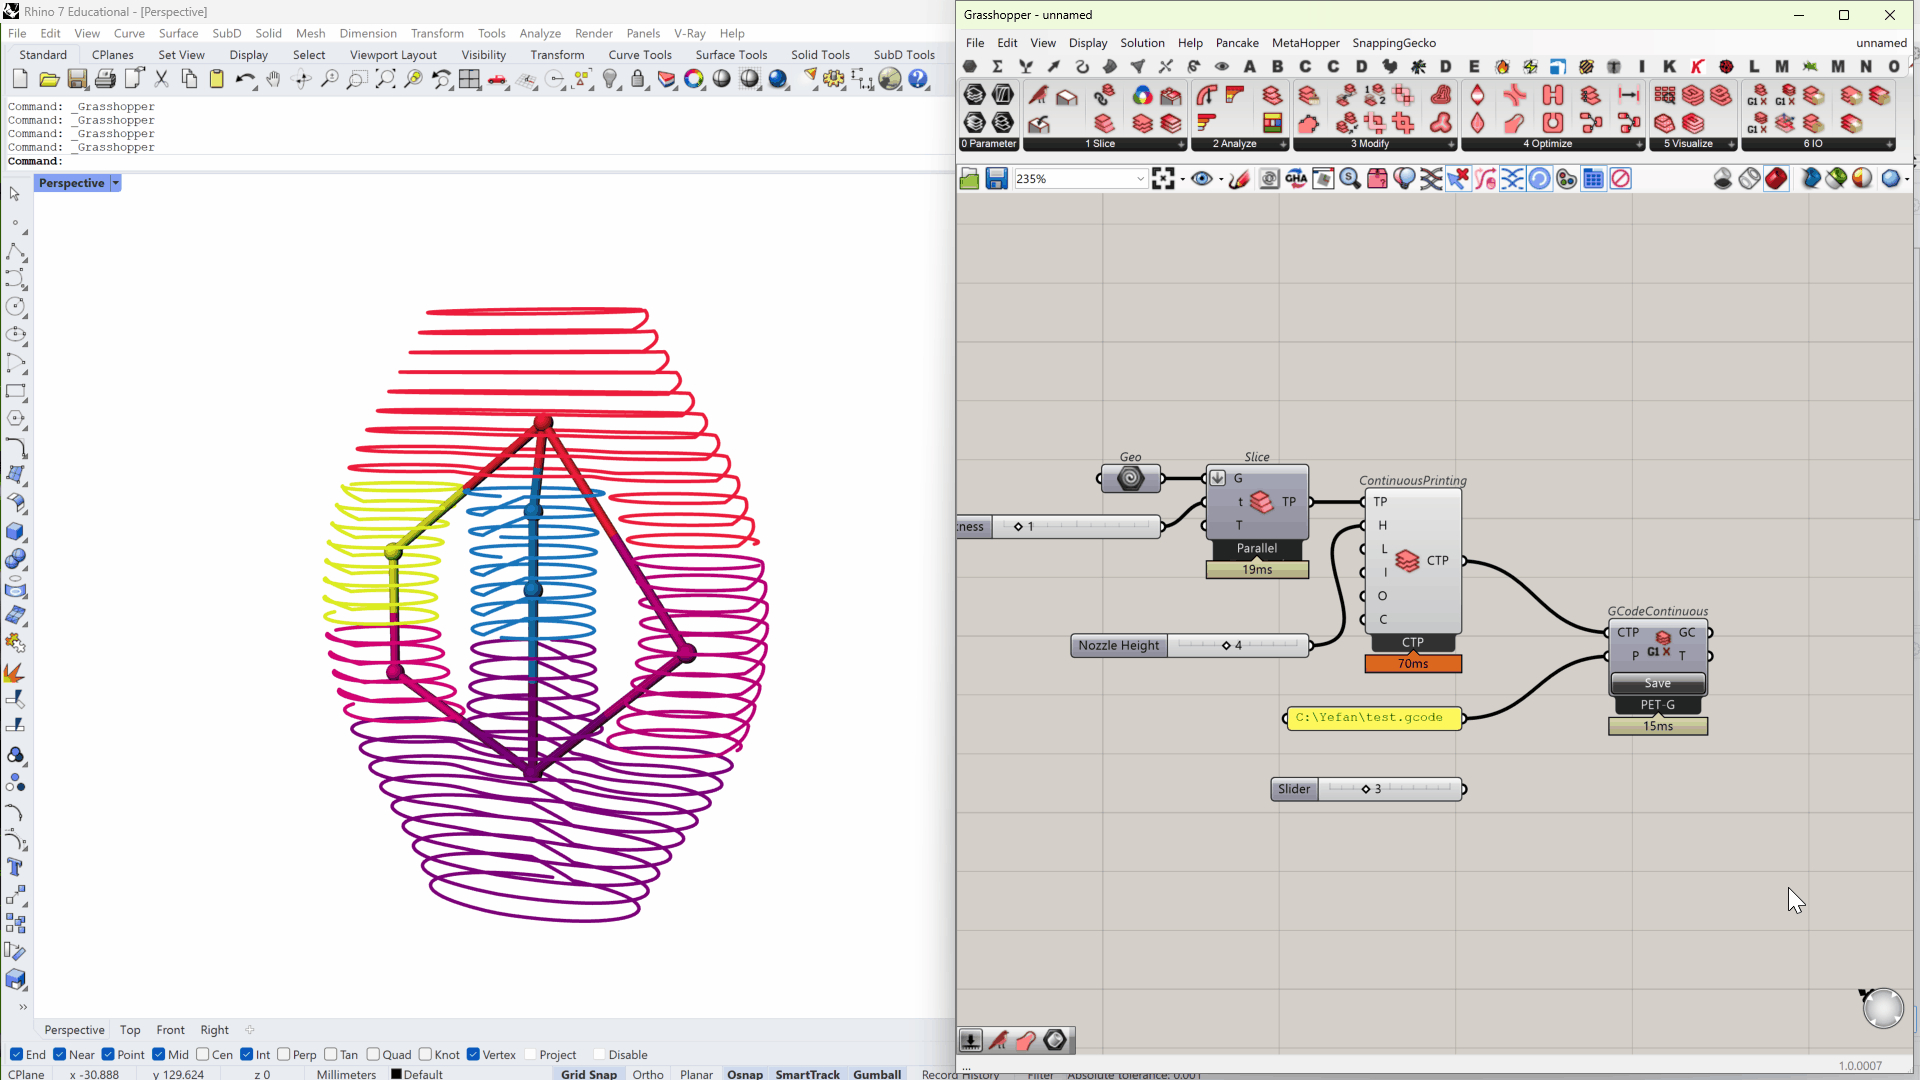Viewport: 1920px width, 1080px height.
Task: Click the Grasshopper open file icon
Action: [969, 179]
